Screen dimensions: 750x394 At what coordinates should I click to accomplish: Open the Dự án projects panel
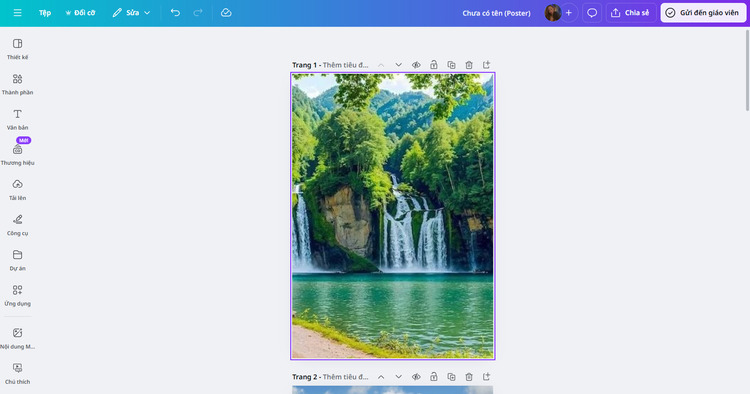point(18,260)
